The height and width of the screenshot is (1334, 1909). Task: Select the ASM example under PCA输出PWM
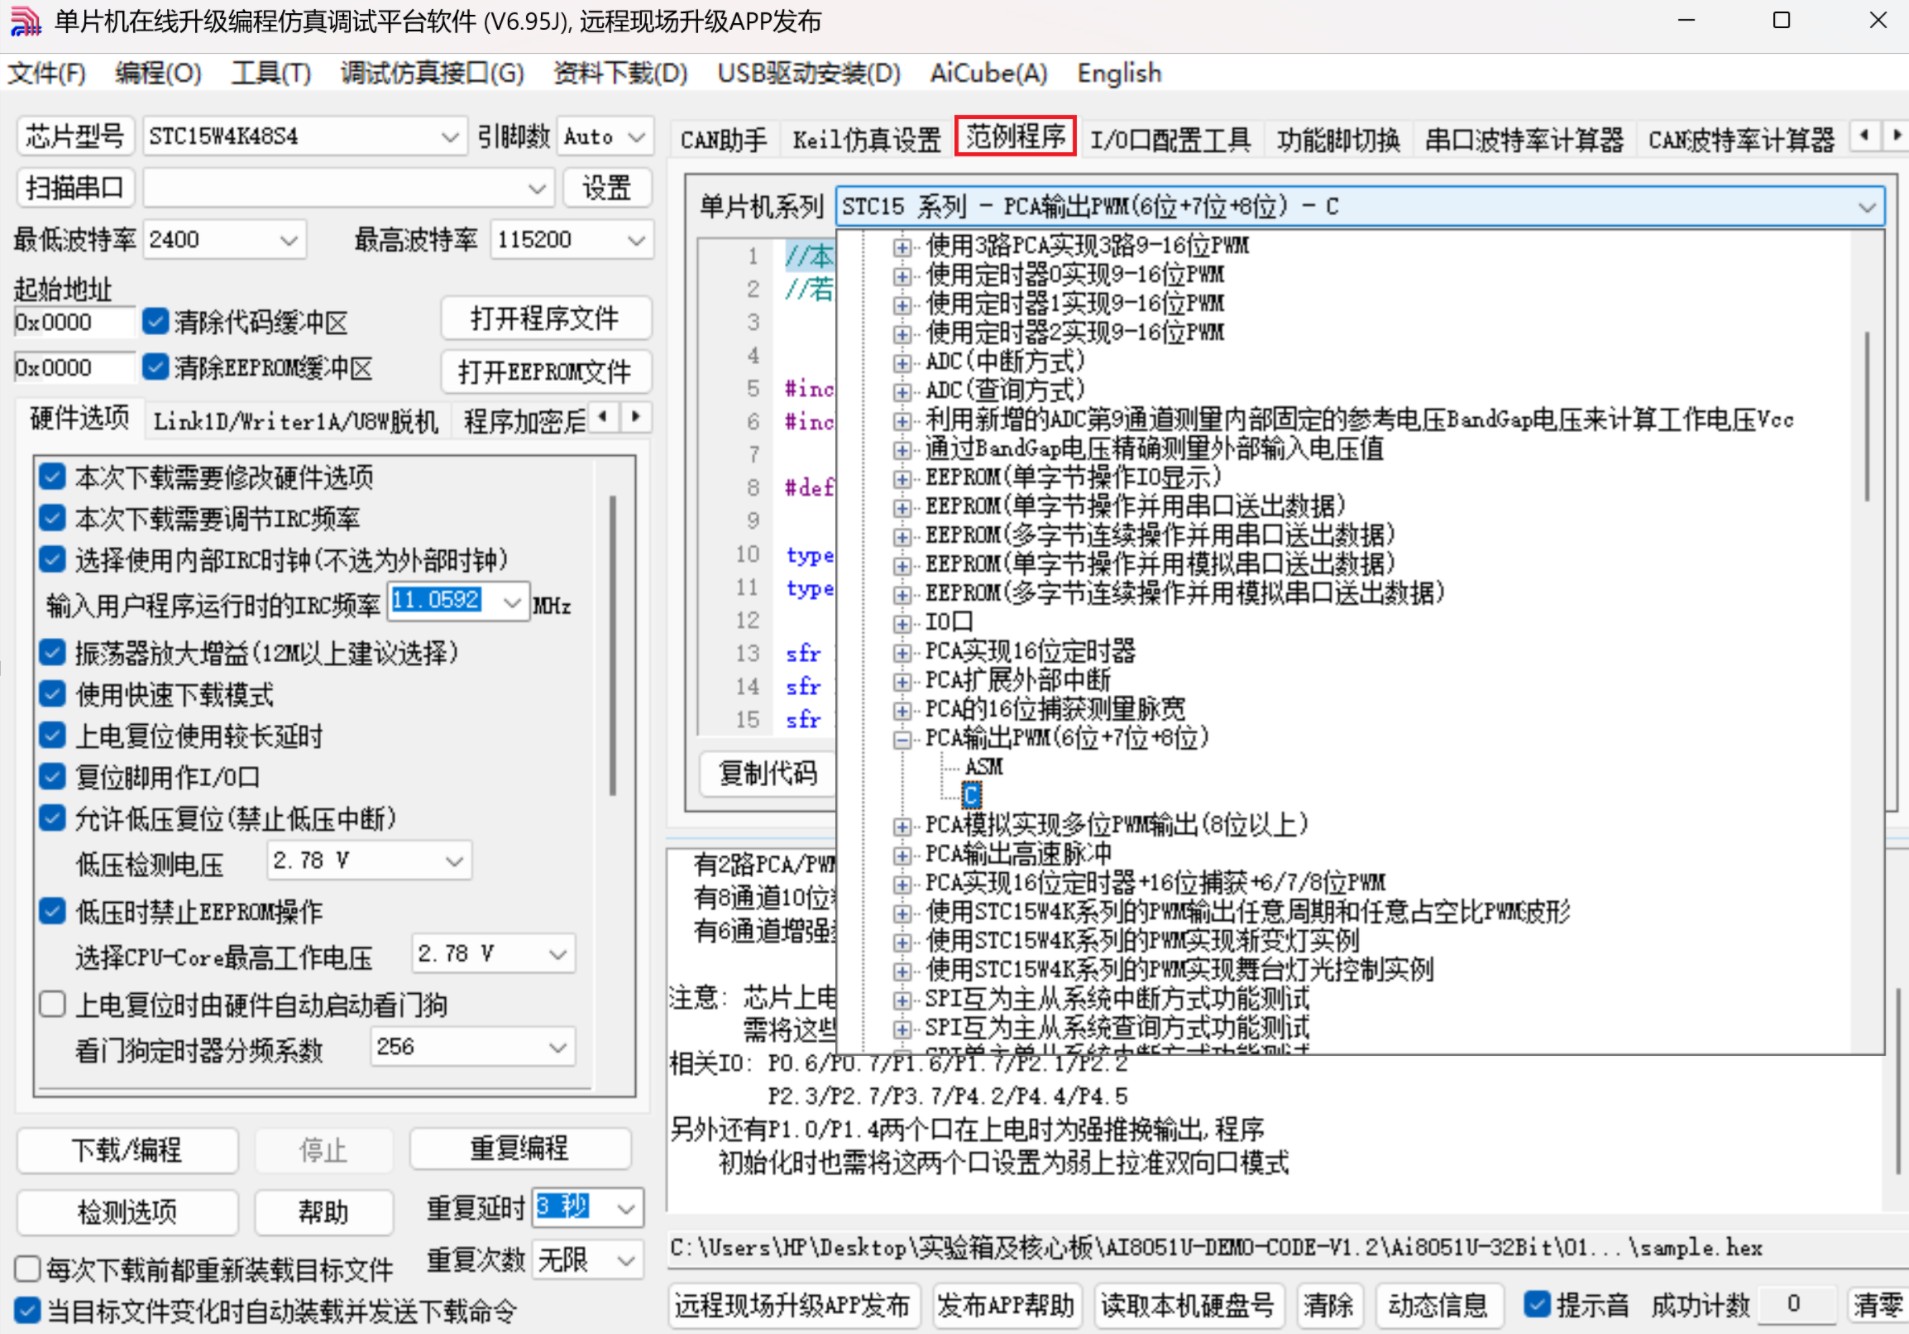(x=983, y=767)
